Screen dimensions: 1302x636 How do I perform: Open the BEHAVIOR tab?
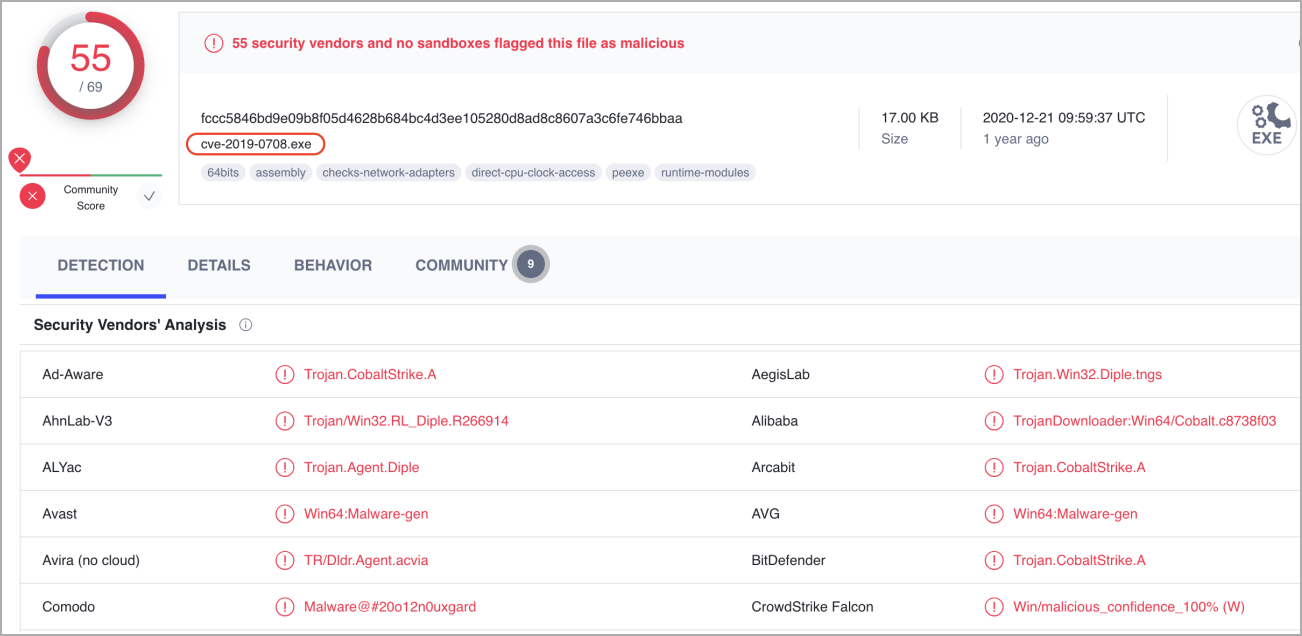333,266
